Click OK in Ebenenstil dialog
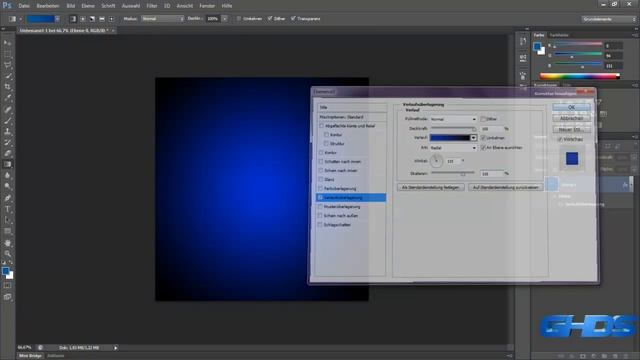640x360 pixels. pos(571,107)
